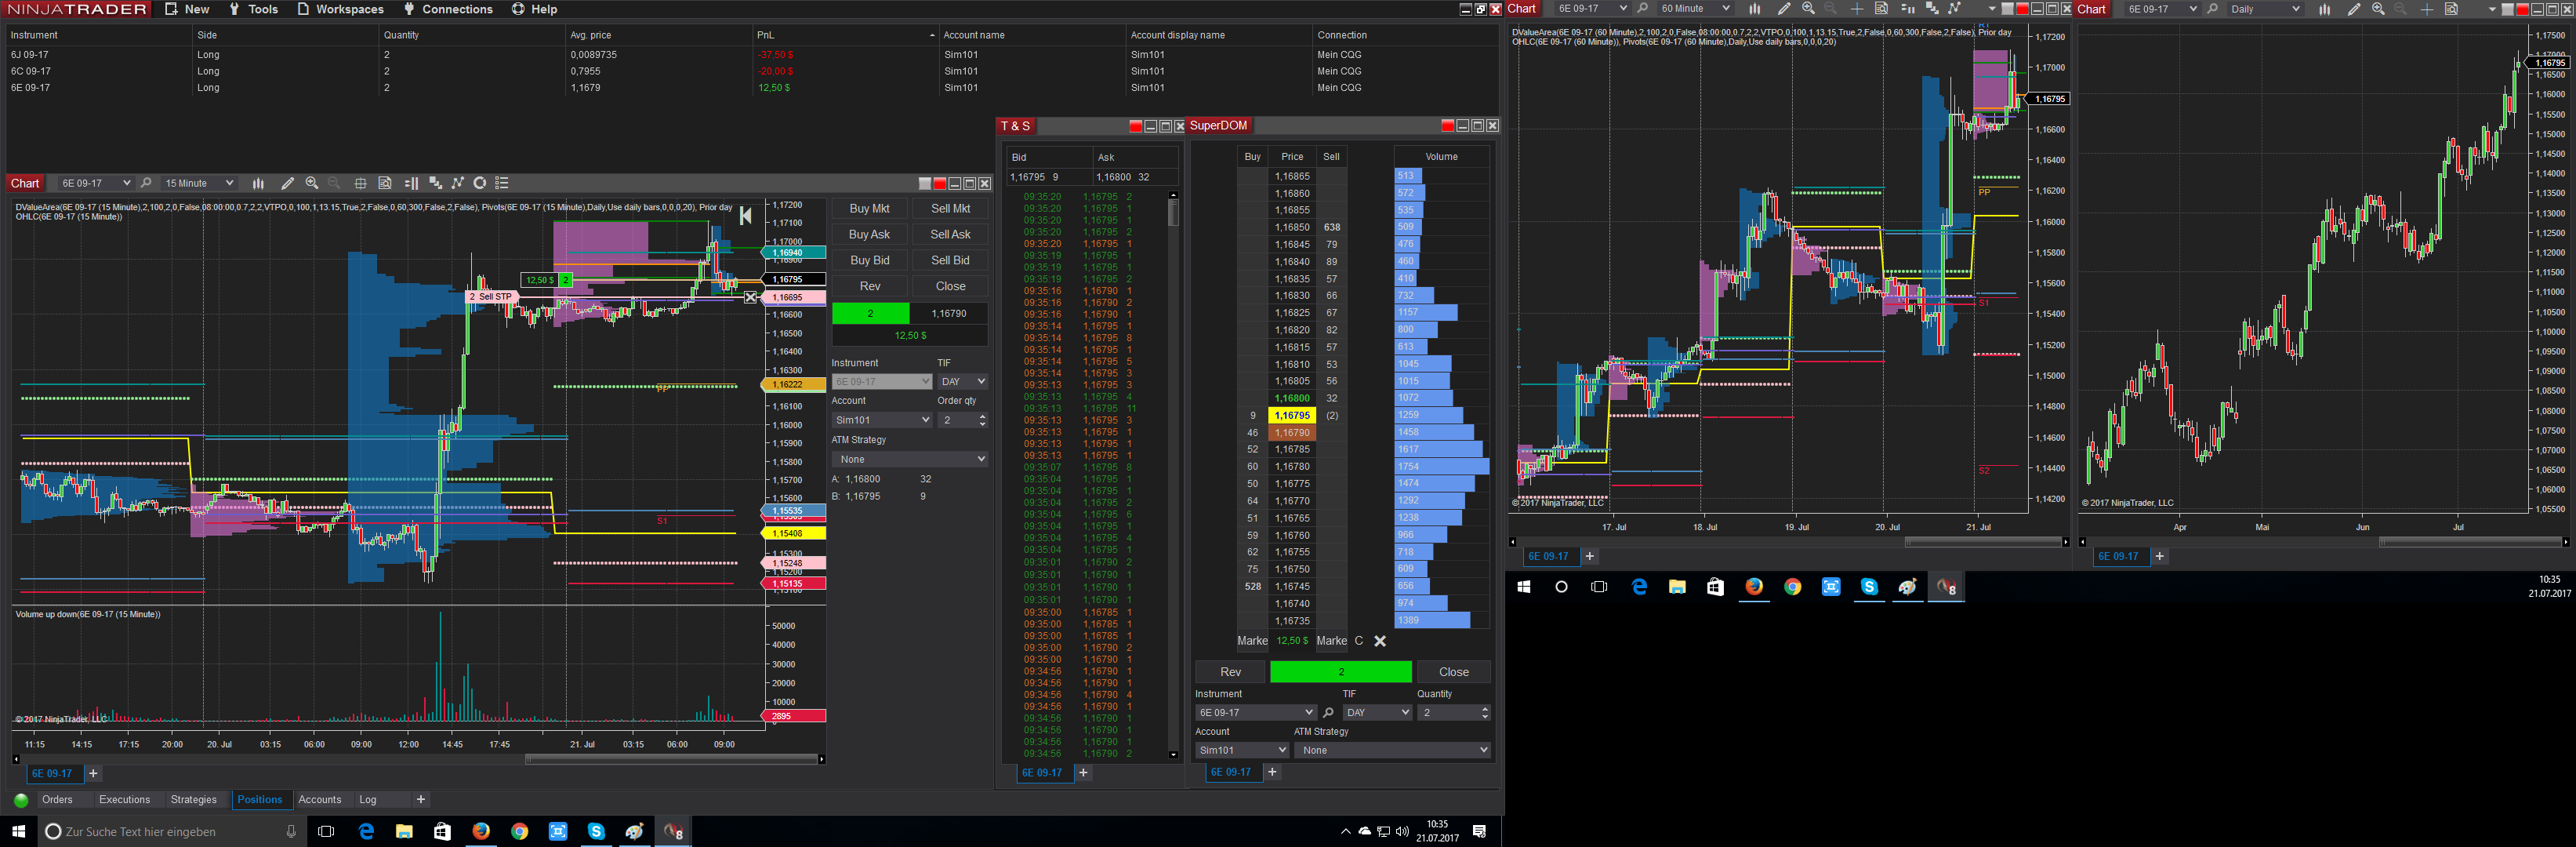
Task: Open instrument search in the 60 Minute chart
Action: pos(1642,9)
